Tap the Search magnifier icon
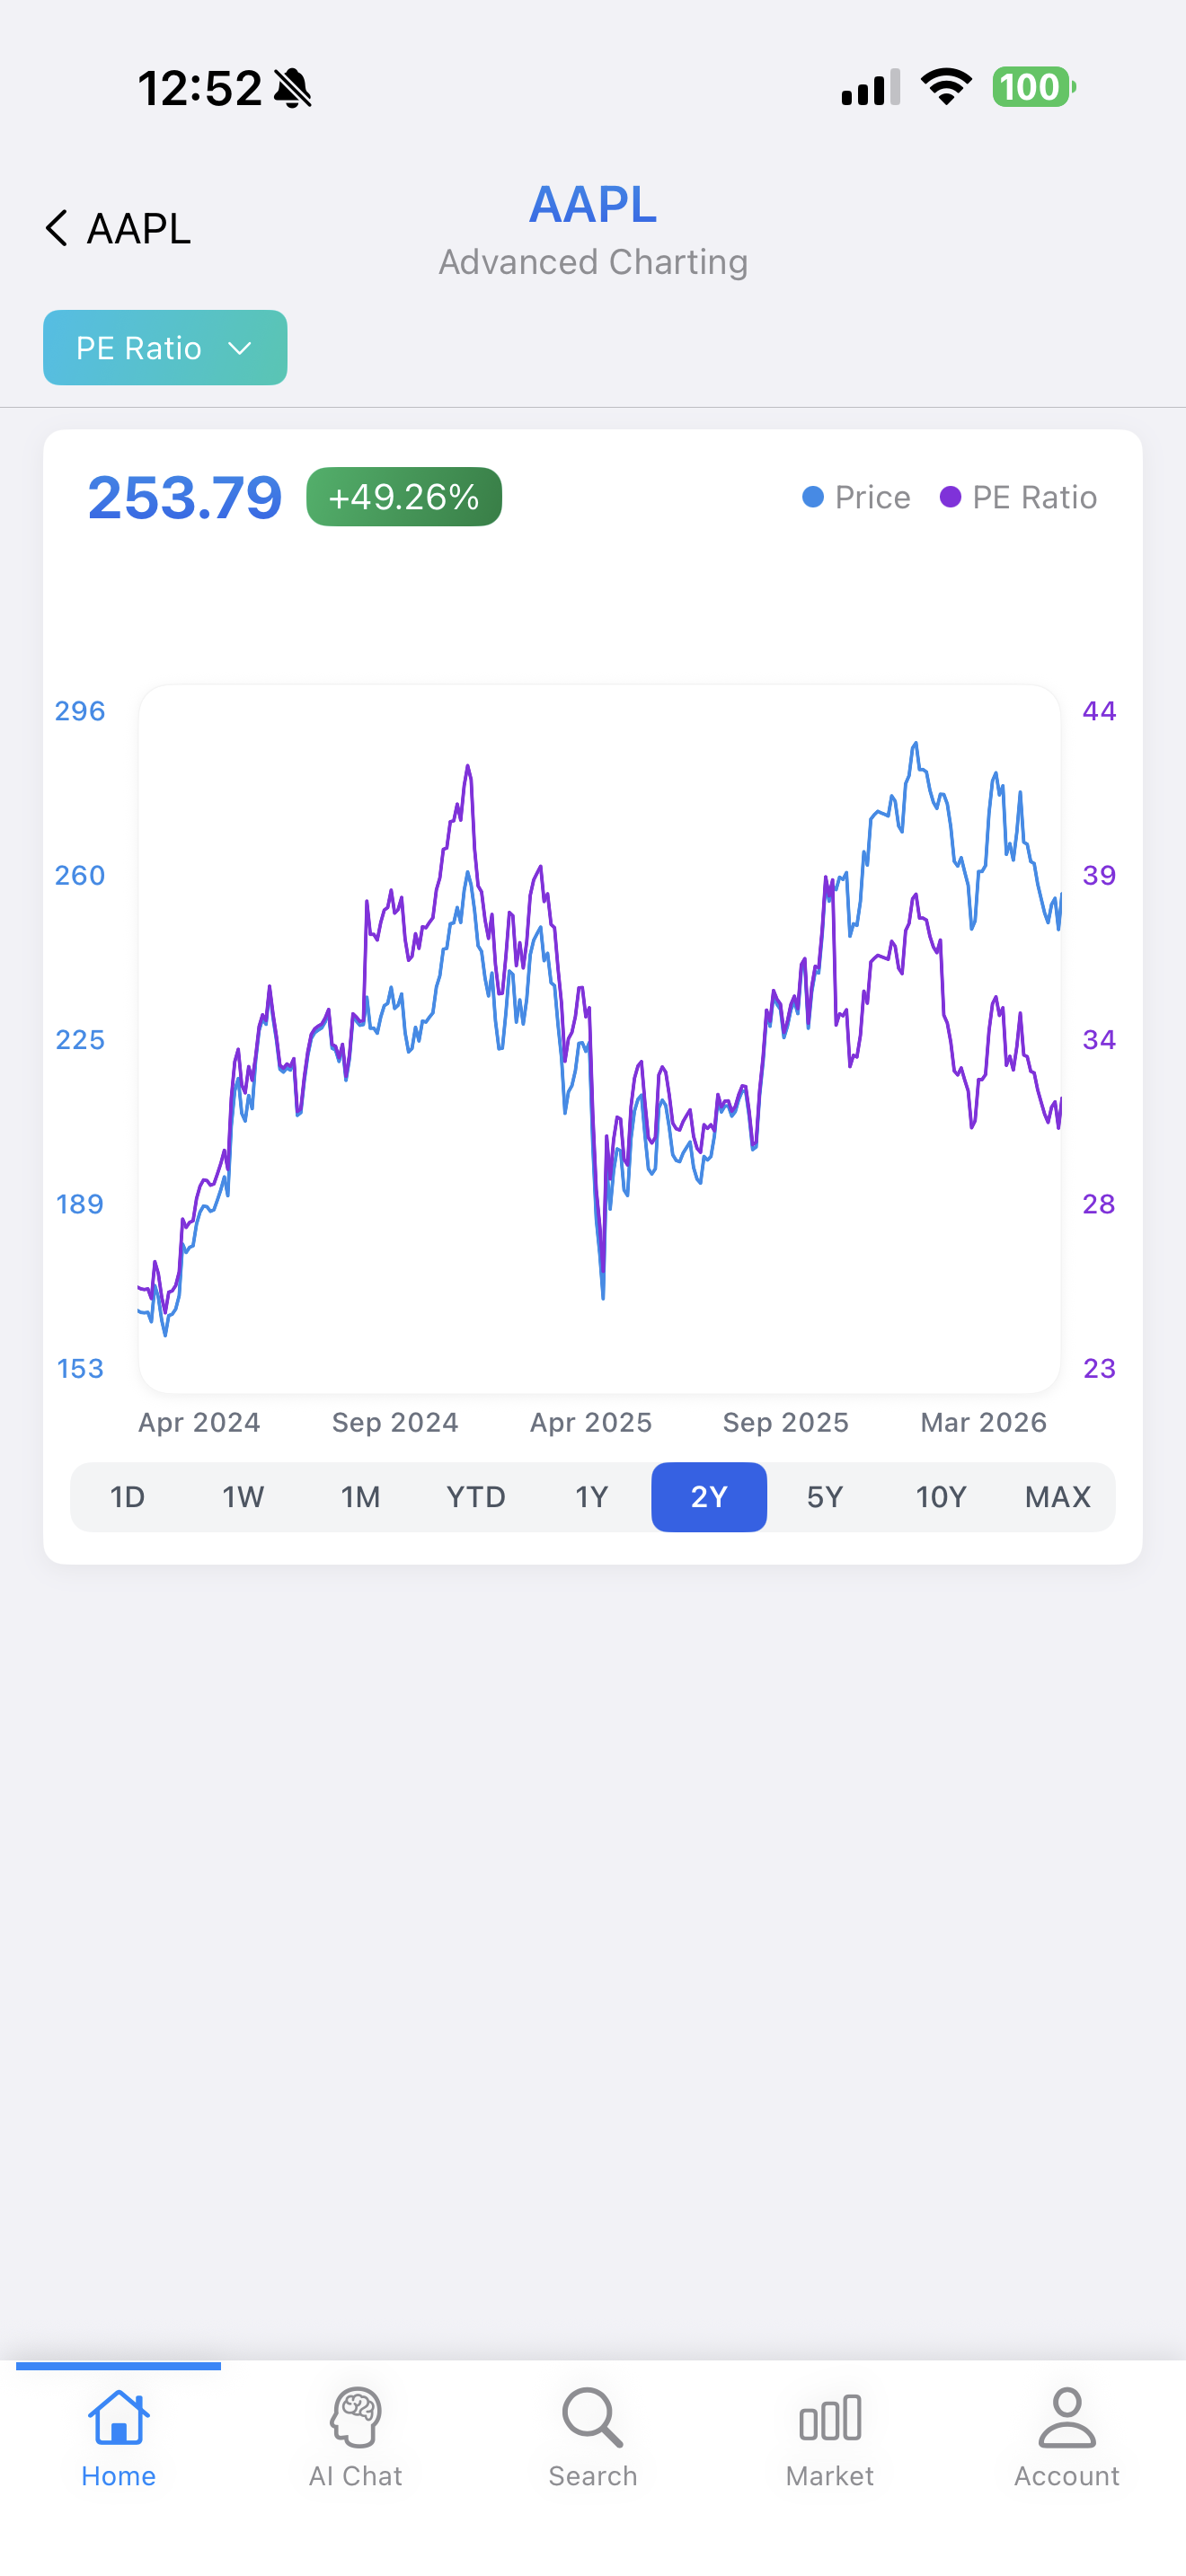Image resolution: width=1186 pixels, height=2576 pixels. [593, 2417]
